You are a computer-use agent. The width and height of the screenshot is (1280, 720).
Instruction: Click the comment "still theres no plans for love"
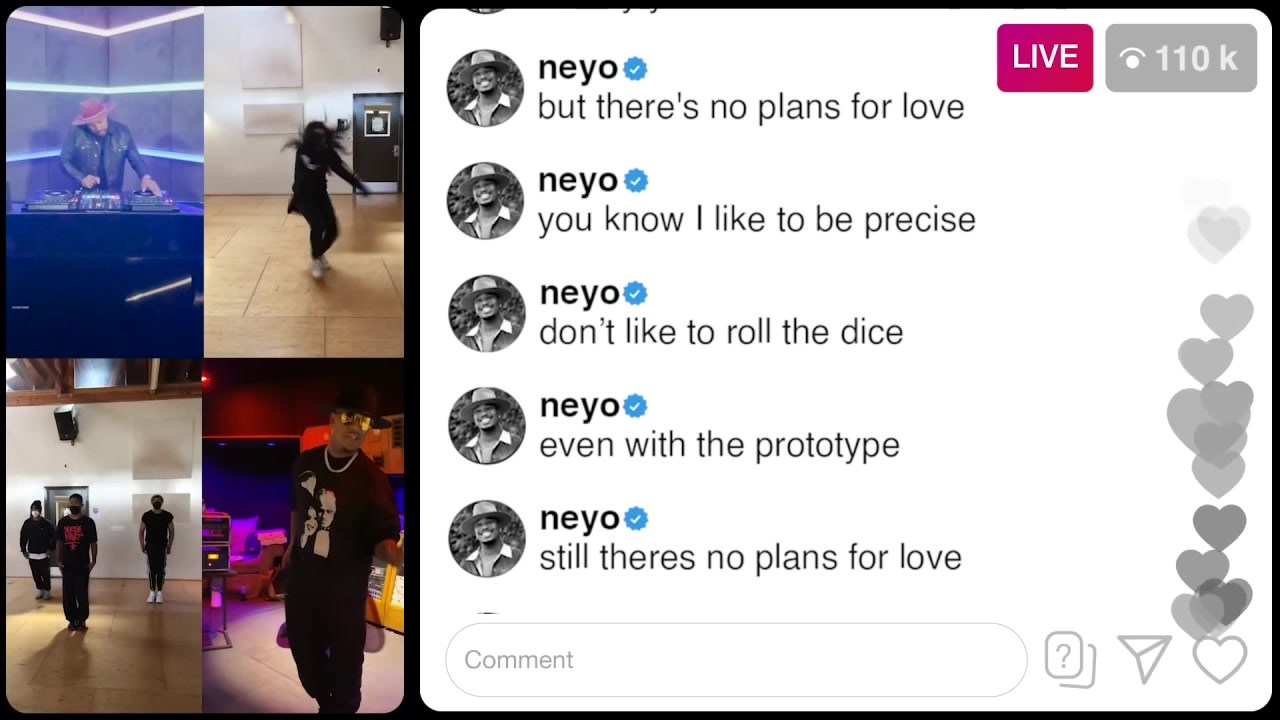(750, 558)
